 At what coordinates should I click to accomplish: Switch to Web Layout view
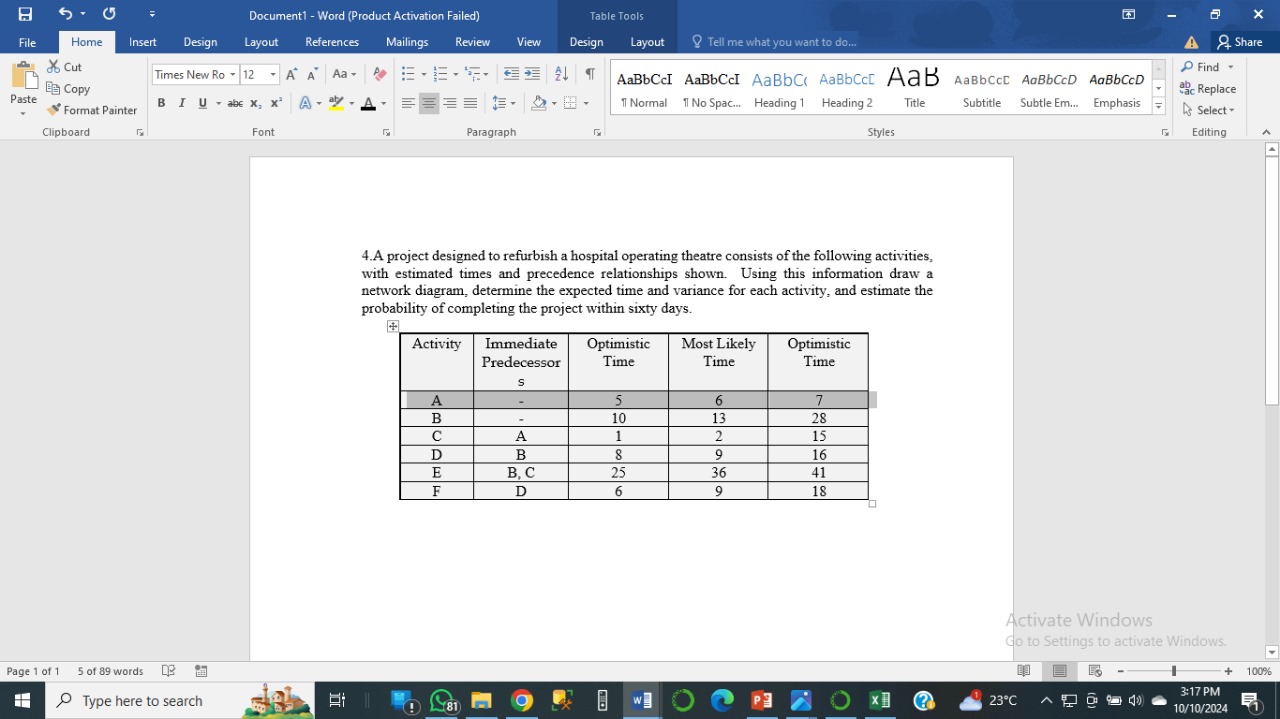click(x=1095, y=671)
